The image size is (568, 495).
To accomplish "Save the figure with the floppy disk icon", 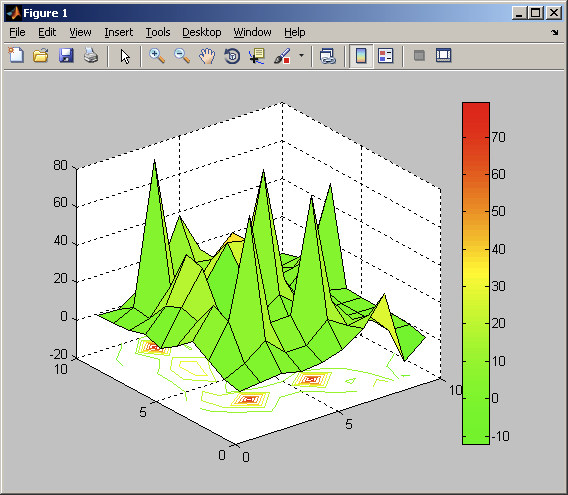I will [x=66, y=56].
